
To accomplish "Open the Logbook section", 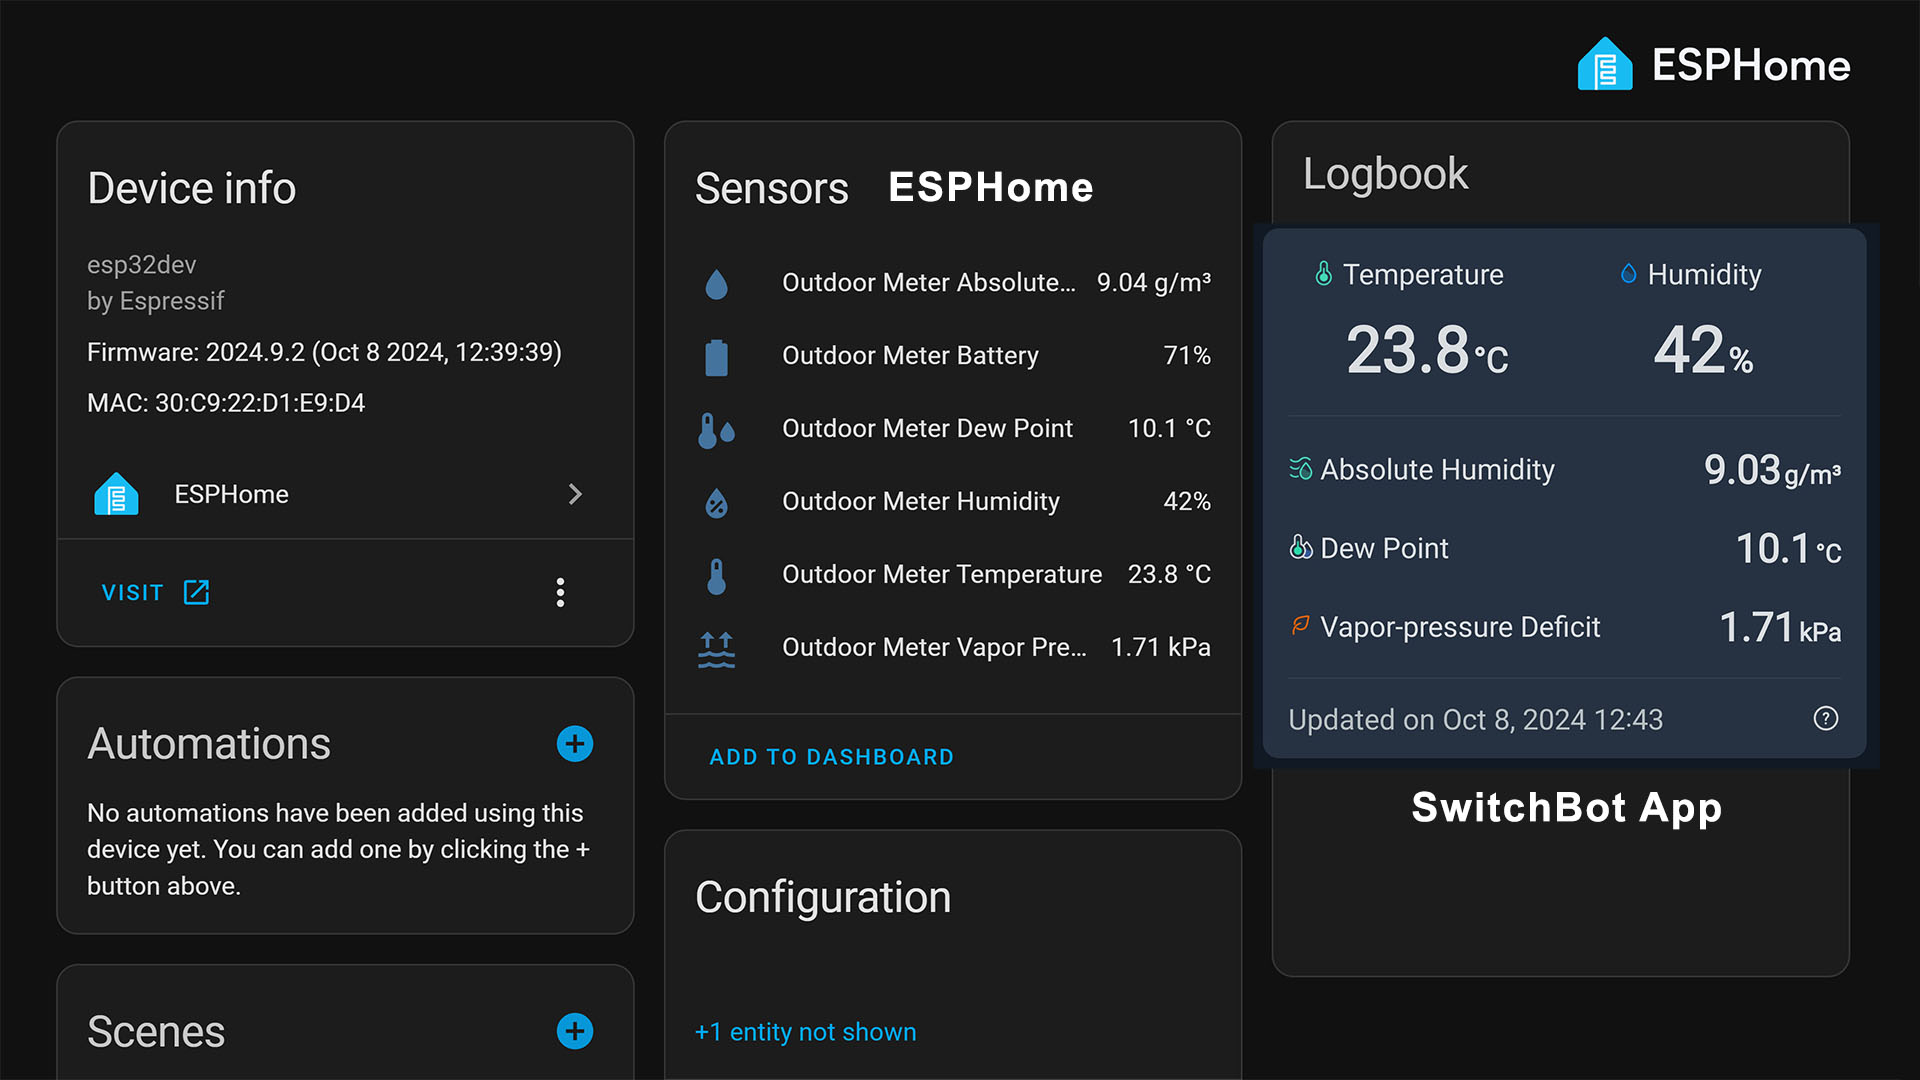I will click(1385, 173).
